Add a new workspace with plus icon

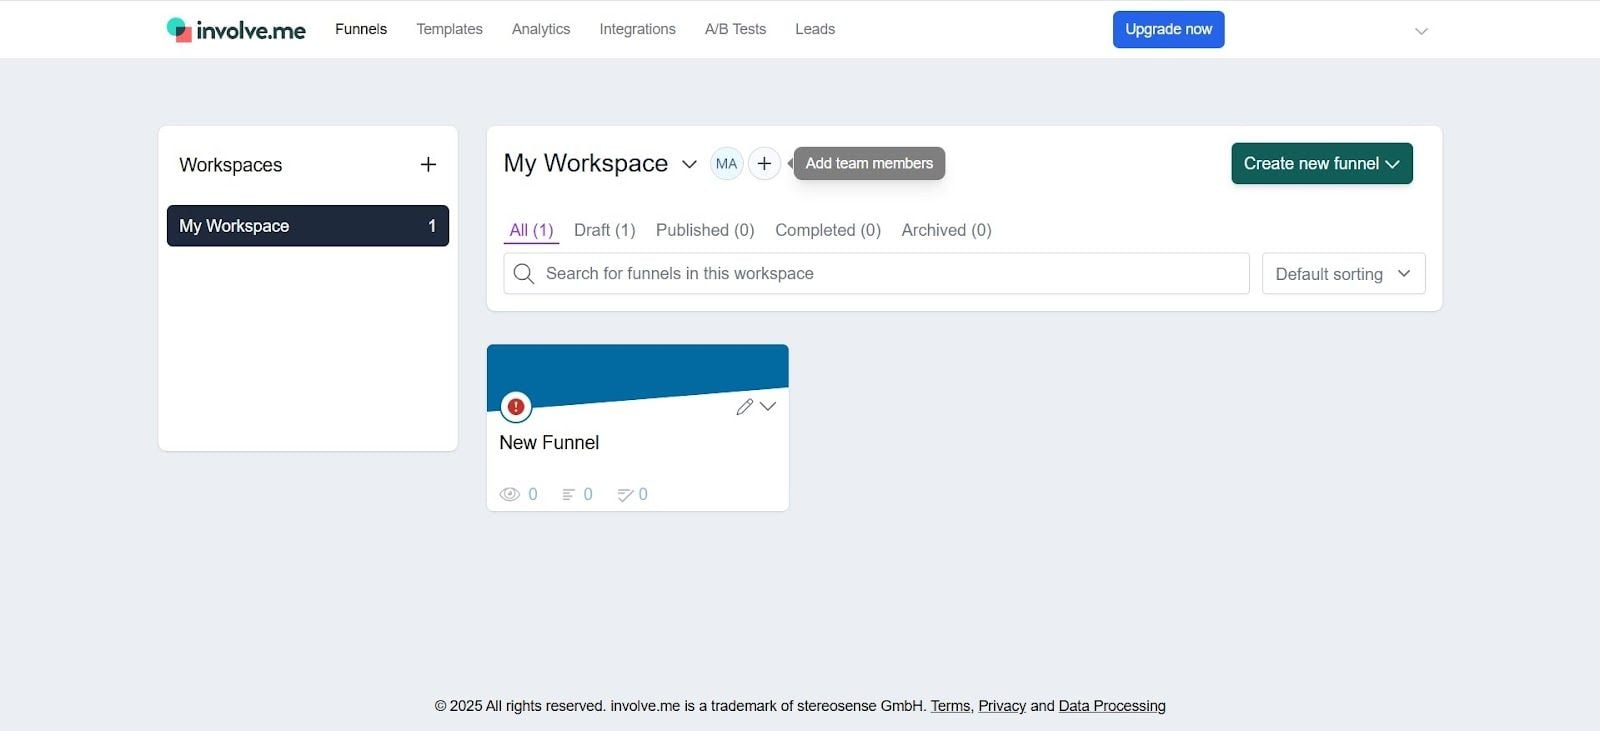(x=428, y=164)
